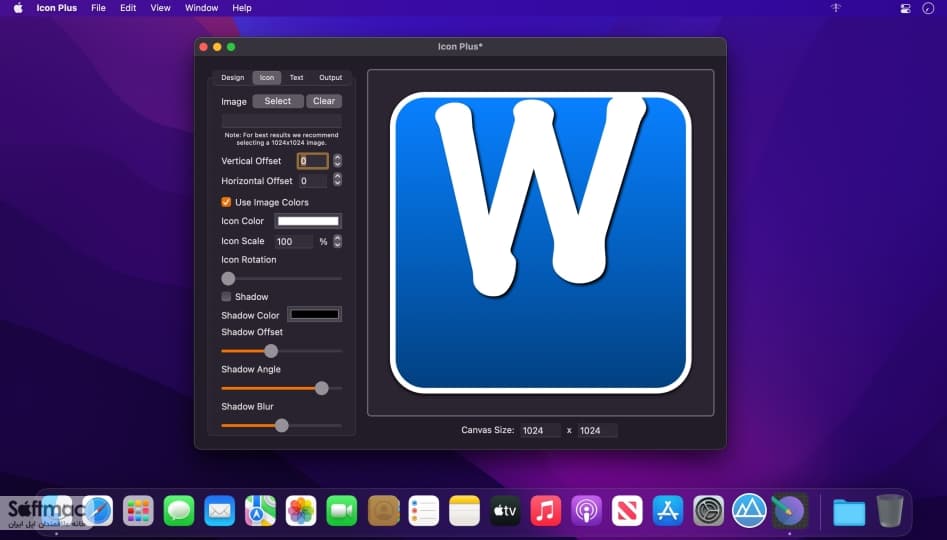Open the Window menu

coord(201,8)
